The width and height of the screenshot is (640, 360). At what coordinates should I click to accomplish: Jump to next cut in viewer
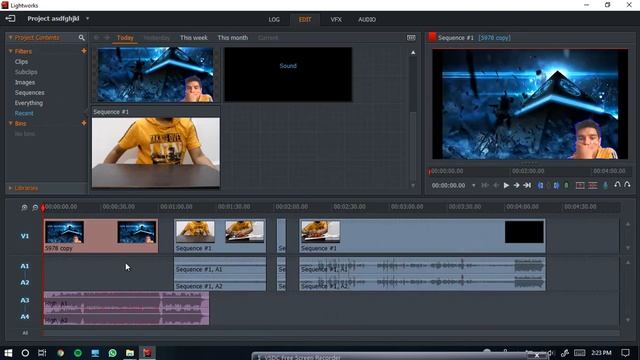click(x=527, y=185)
